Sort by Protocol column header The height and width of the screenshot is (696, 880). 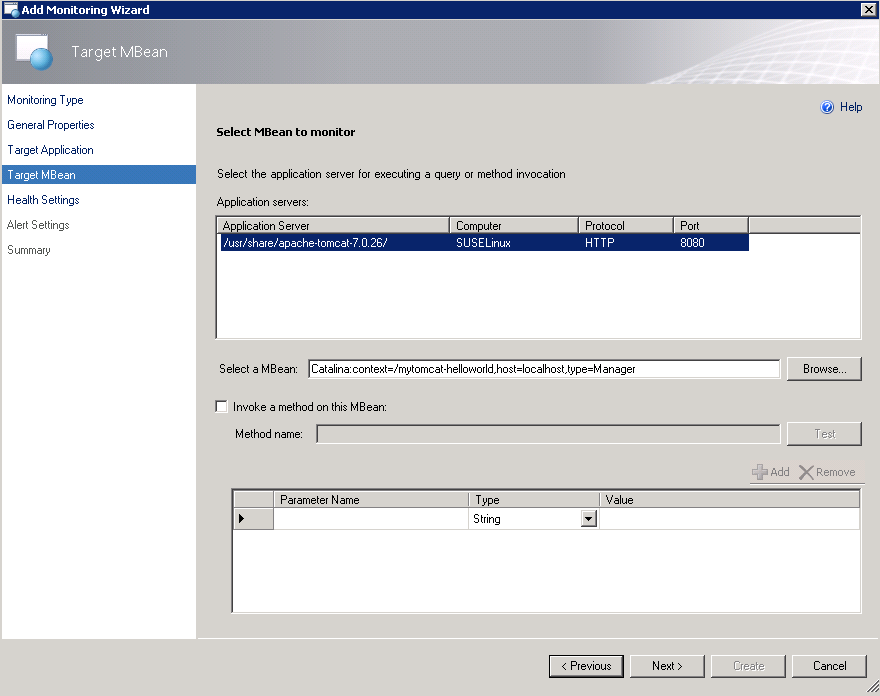click(x=626, y=226)
